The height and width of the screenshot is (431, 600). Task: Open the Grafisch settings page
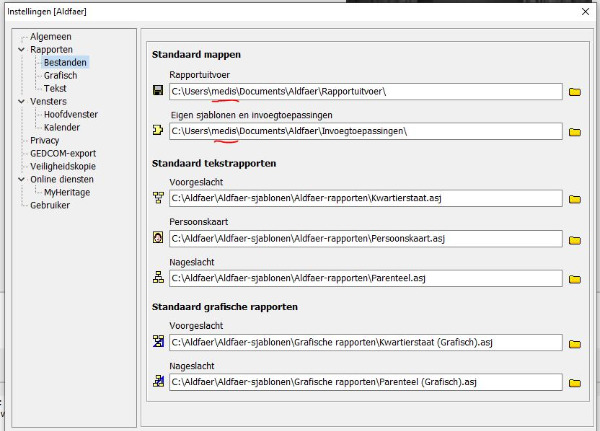[x=62, y=75]
